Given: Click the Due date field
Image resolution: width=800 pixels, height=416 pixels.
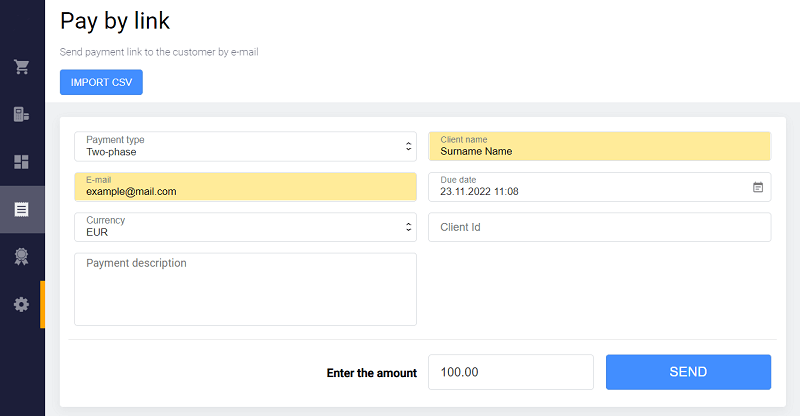Looking at the screenshot, I should point(590,187).
